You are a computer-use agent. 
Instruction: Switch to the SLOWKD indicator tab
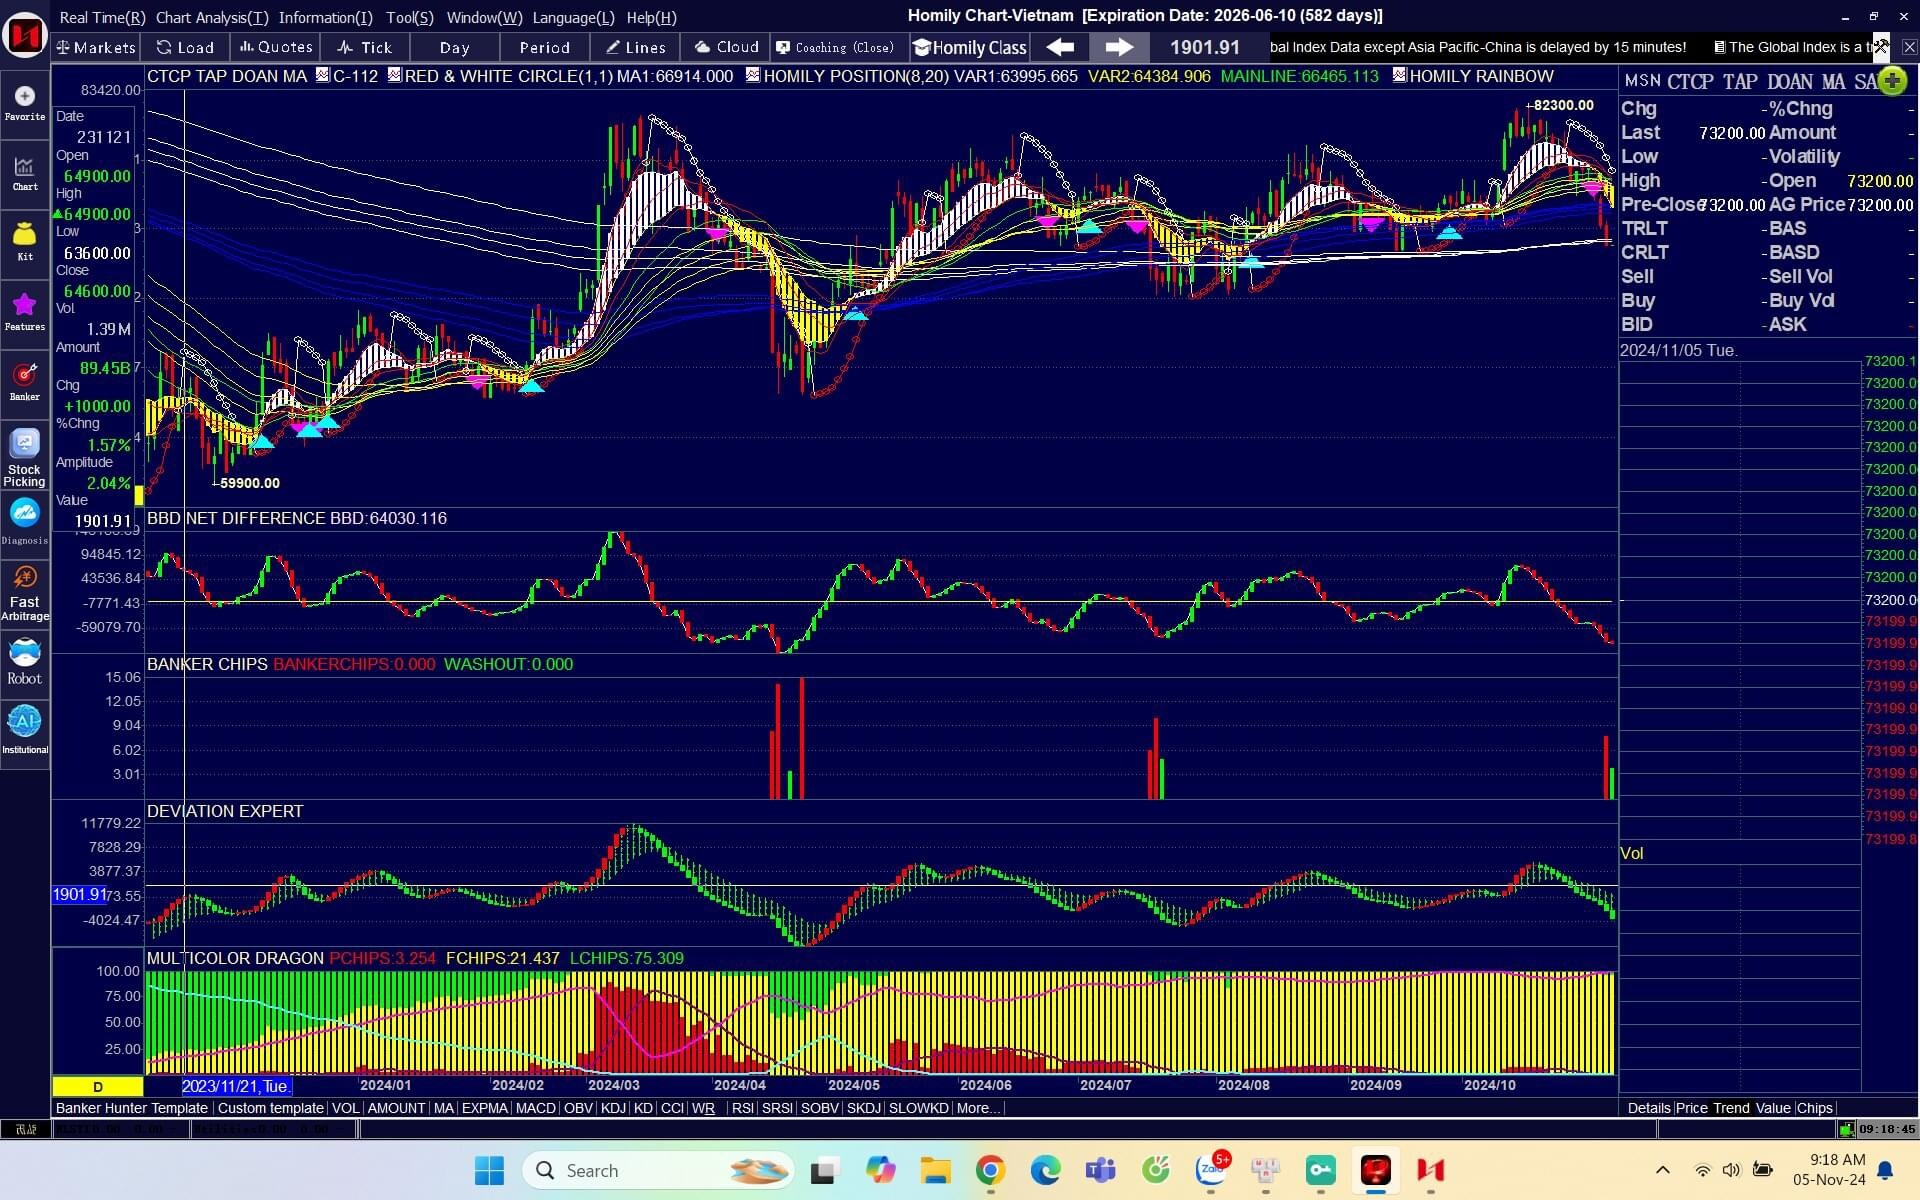(918, 1108)
